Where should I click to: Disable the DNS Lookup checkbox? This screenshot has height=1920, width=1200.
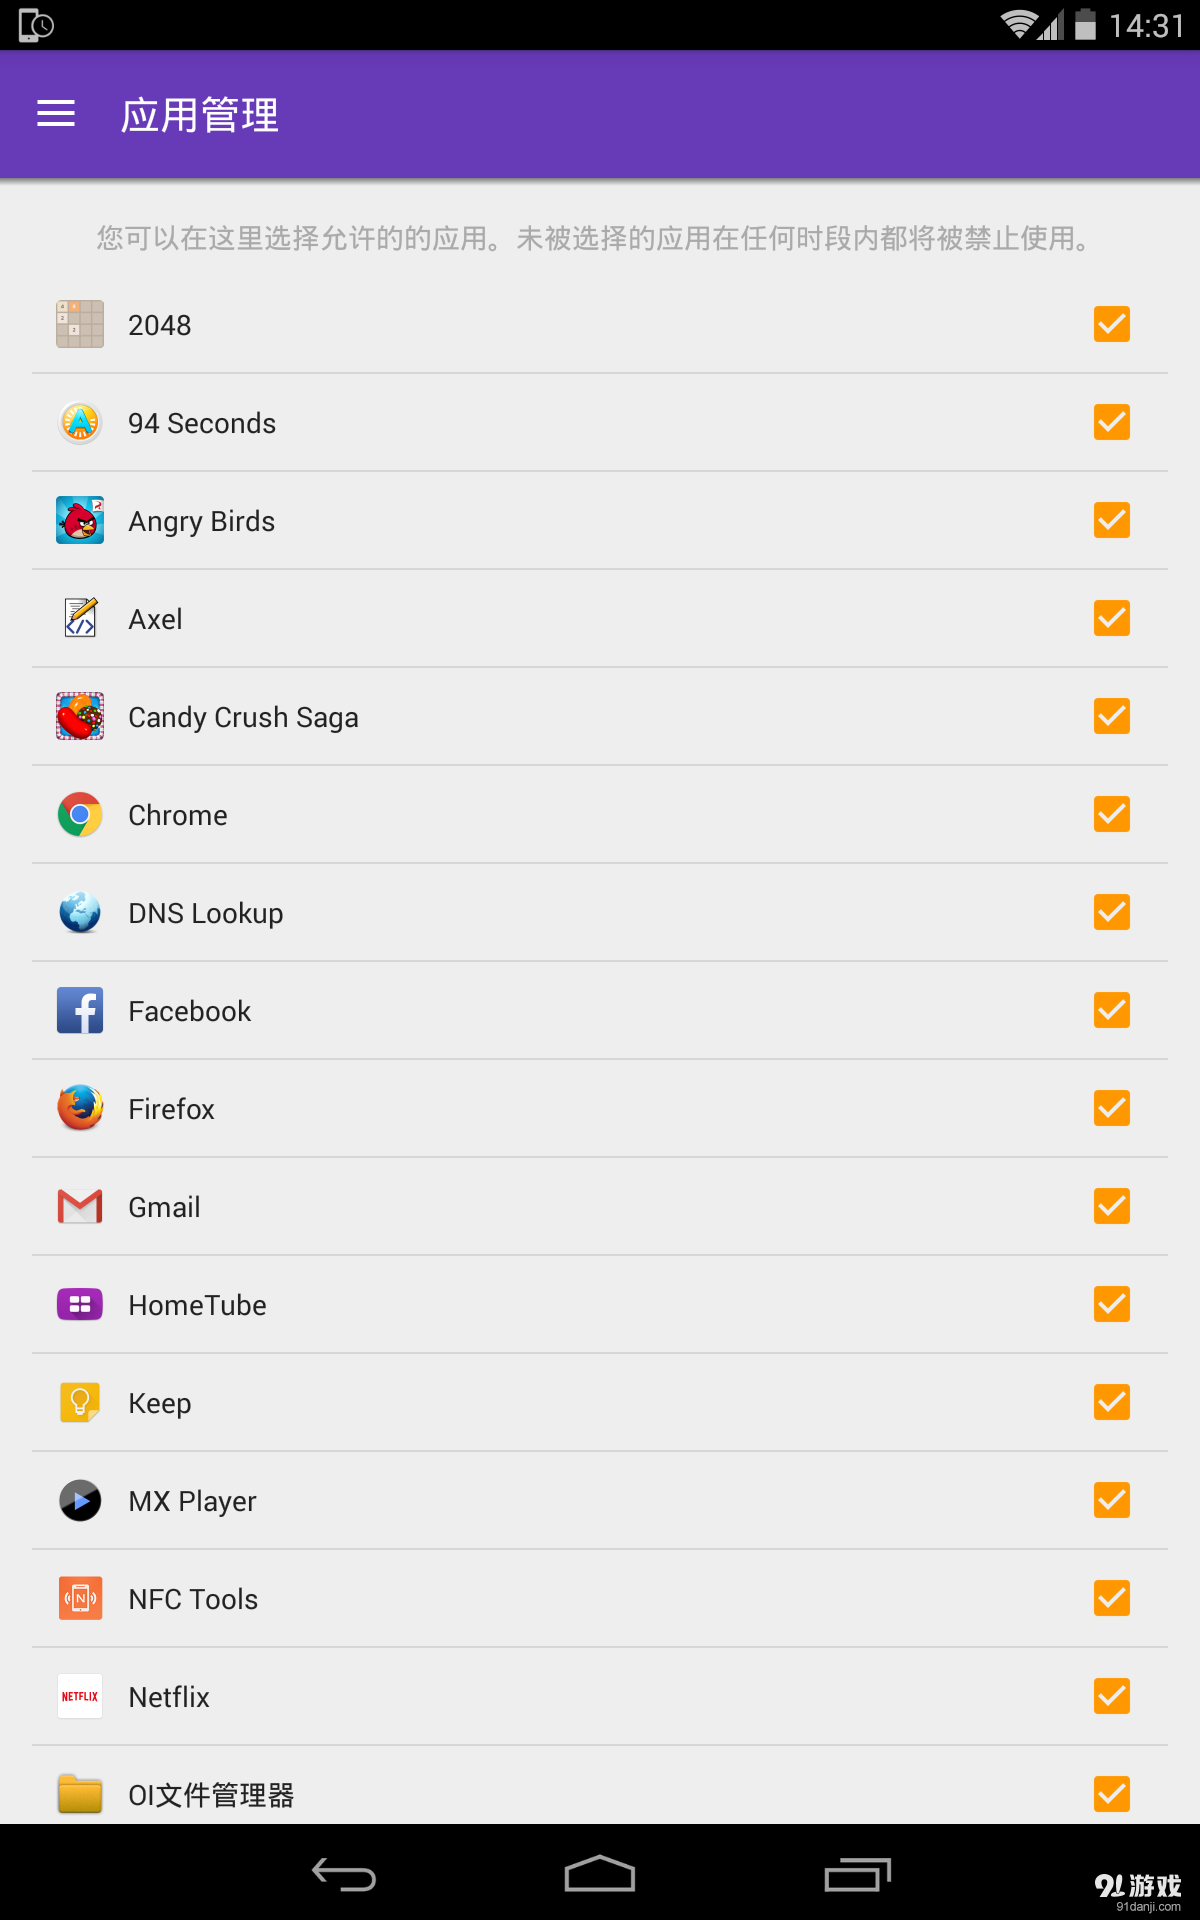click(x=1111, y=912)
